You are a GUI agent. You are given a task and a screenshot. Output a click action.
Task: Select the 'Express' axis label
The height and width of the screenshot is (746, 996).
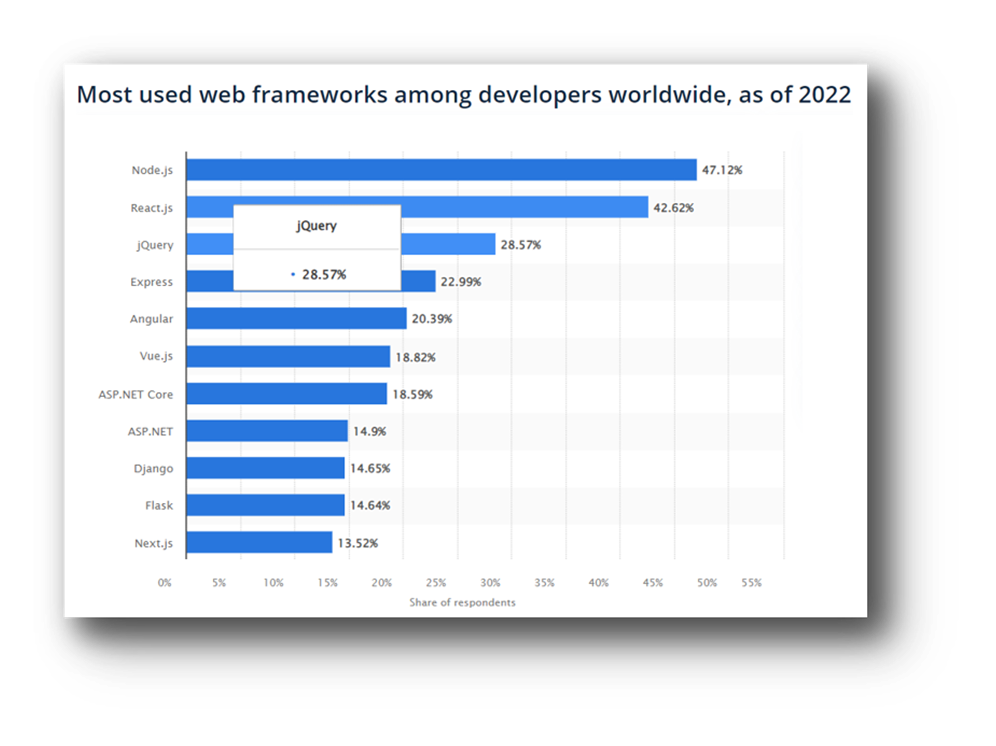point(151,282)
